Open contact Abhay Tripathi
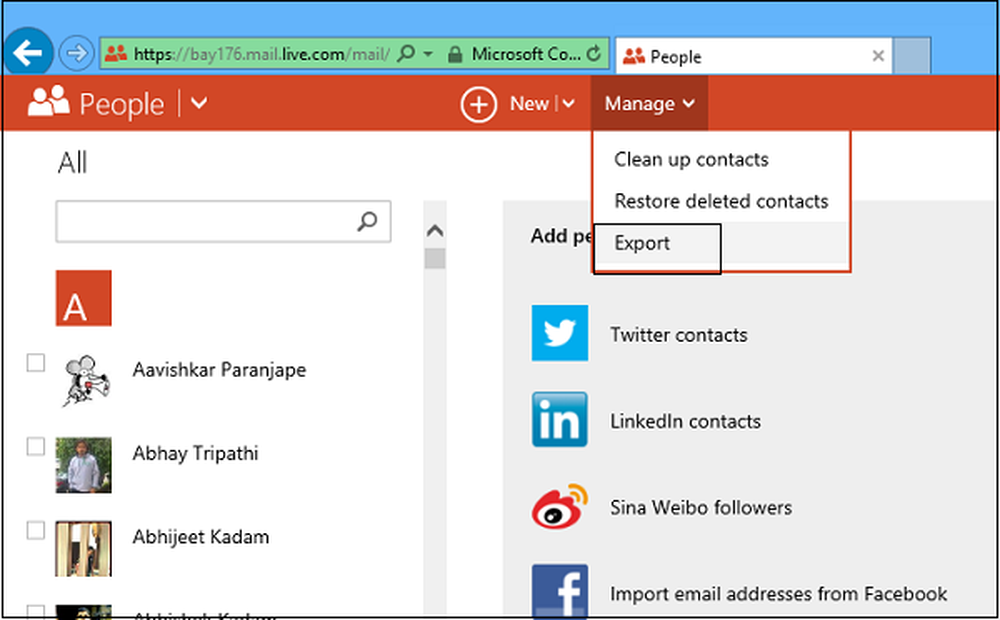This screenshot has width=1000, height=620. 195,454
